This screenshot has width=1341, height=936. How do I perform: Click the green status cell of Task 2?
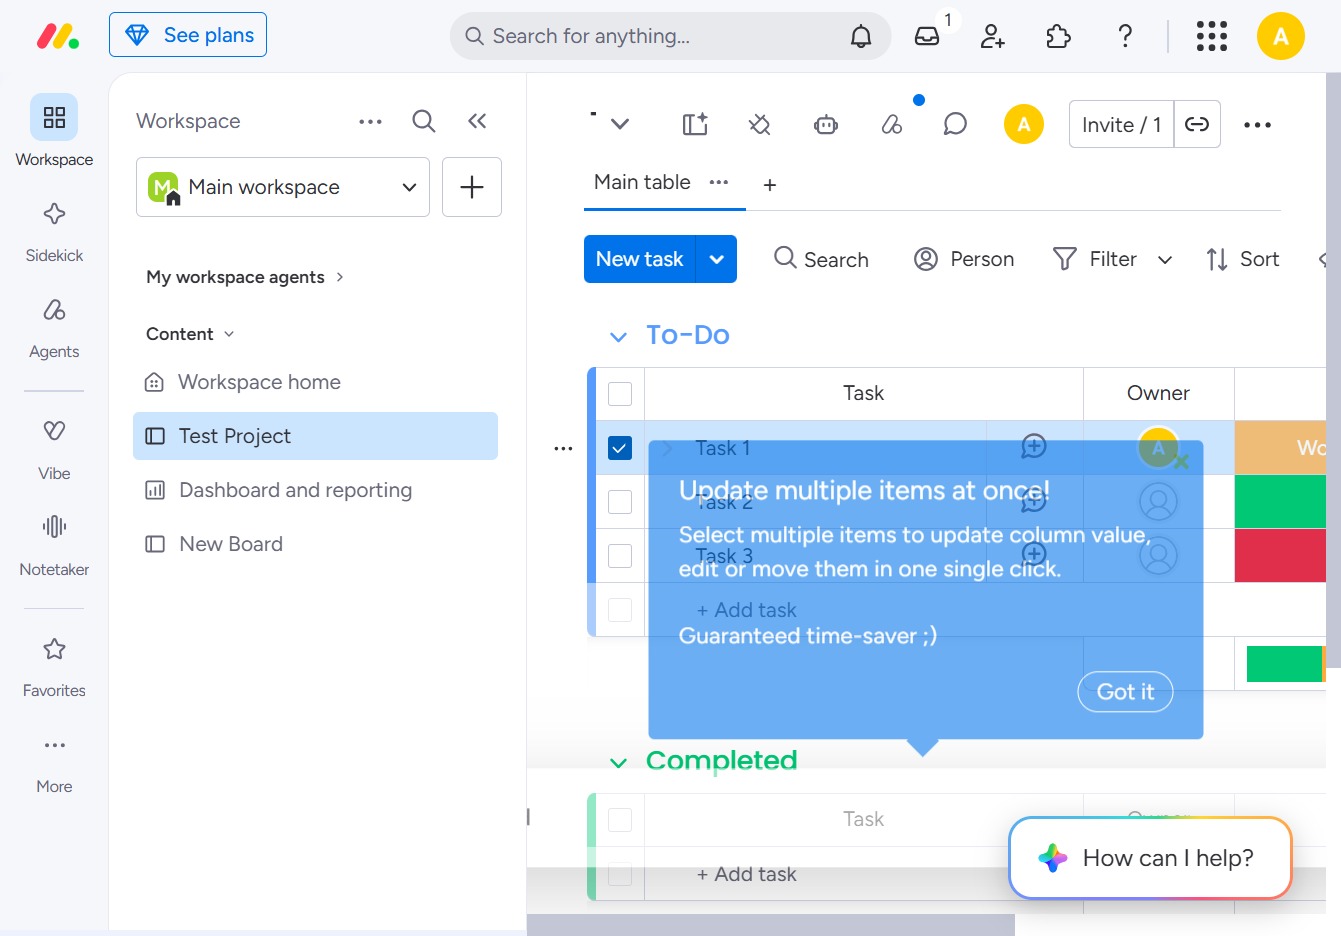coord(1280,502)
